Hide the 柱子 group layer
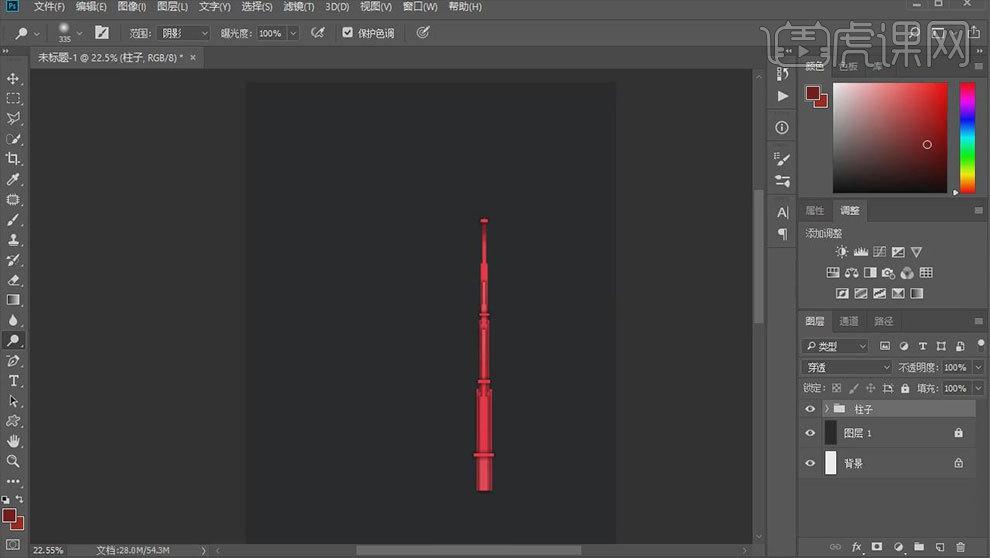Screen dimensions: 990x558 [x=810, y=409]
